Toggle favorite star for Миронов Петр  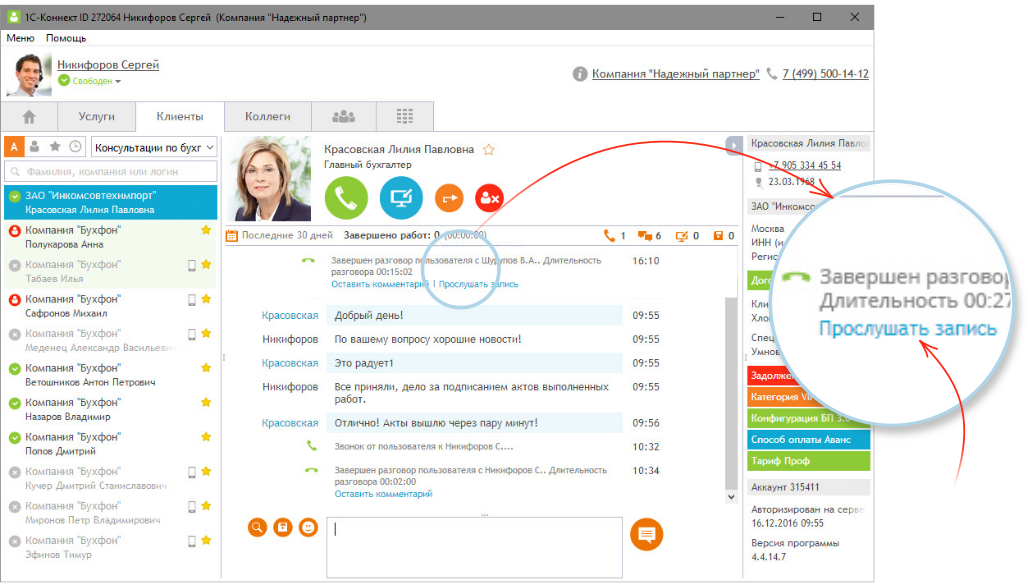(x=206, y=506)
